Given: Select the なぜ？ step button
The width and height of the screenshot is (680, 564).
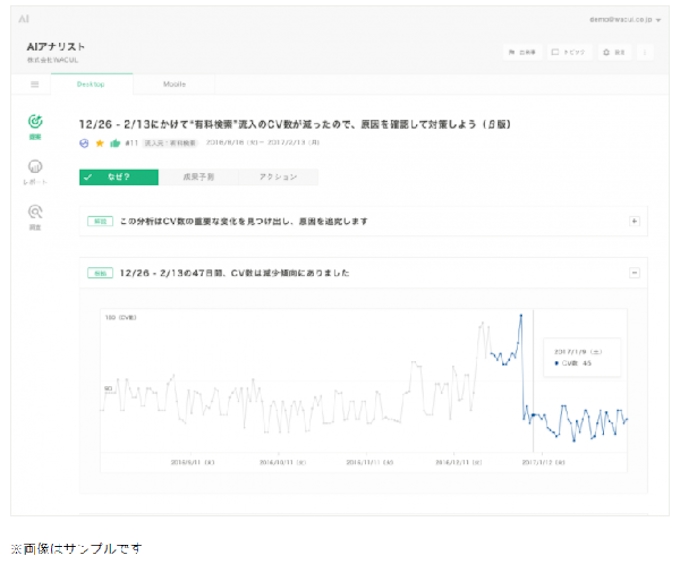Looking at the screenshot, I should [x=119, y=177].
